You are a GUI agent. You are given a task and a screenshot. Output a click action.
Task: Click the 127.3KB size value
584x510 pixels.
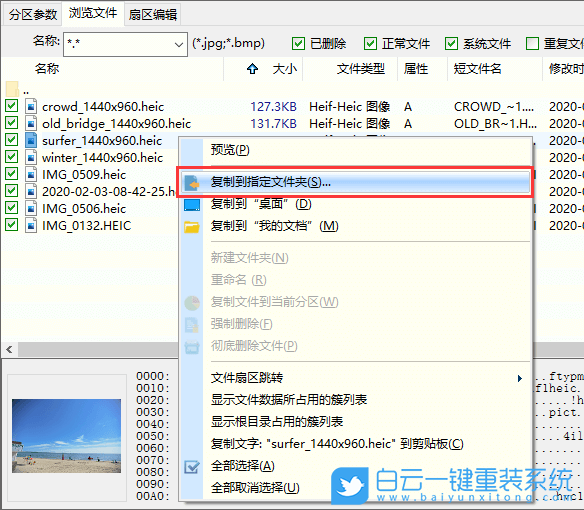pos(273,107)
